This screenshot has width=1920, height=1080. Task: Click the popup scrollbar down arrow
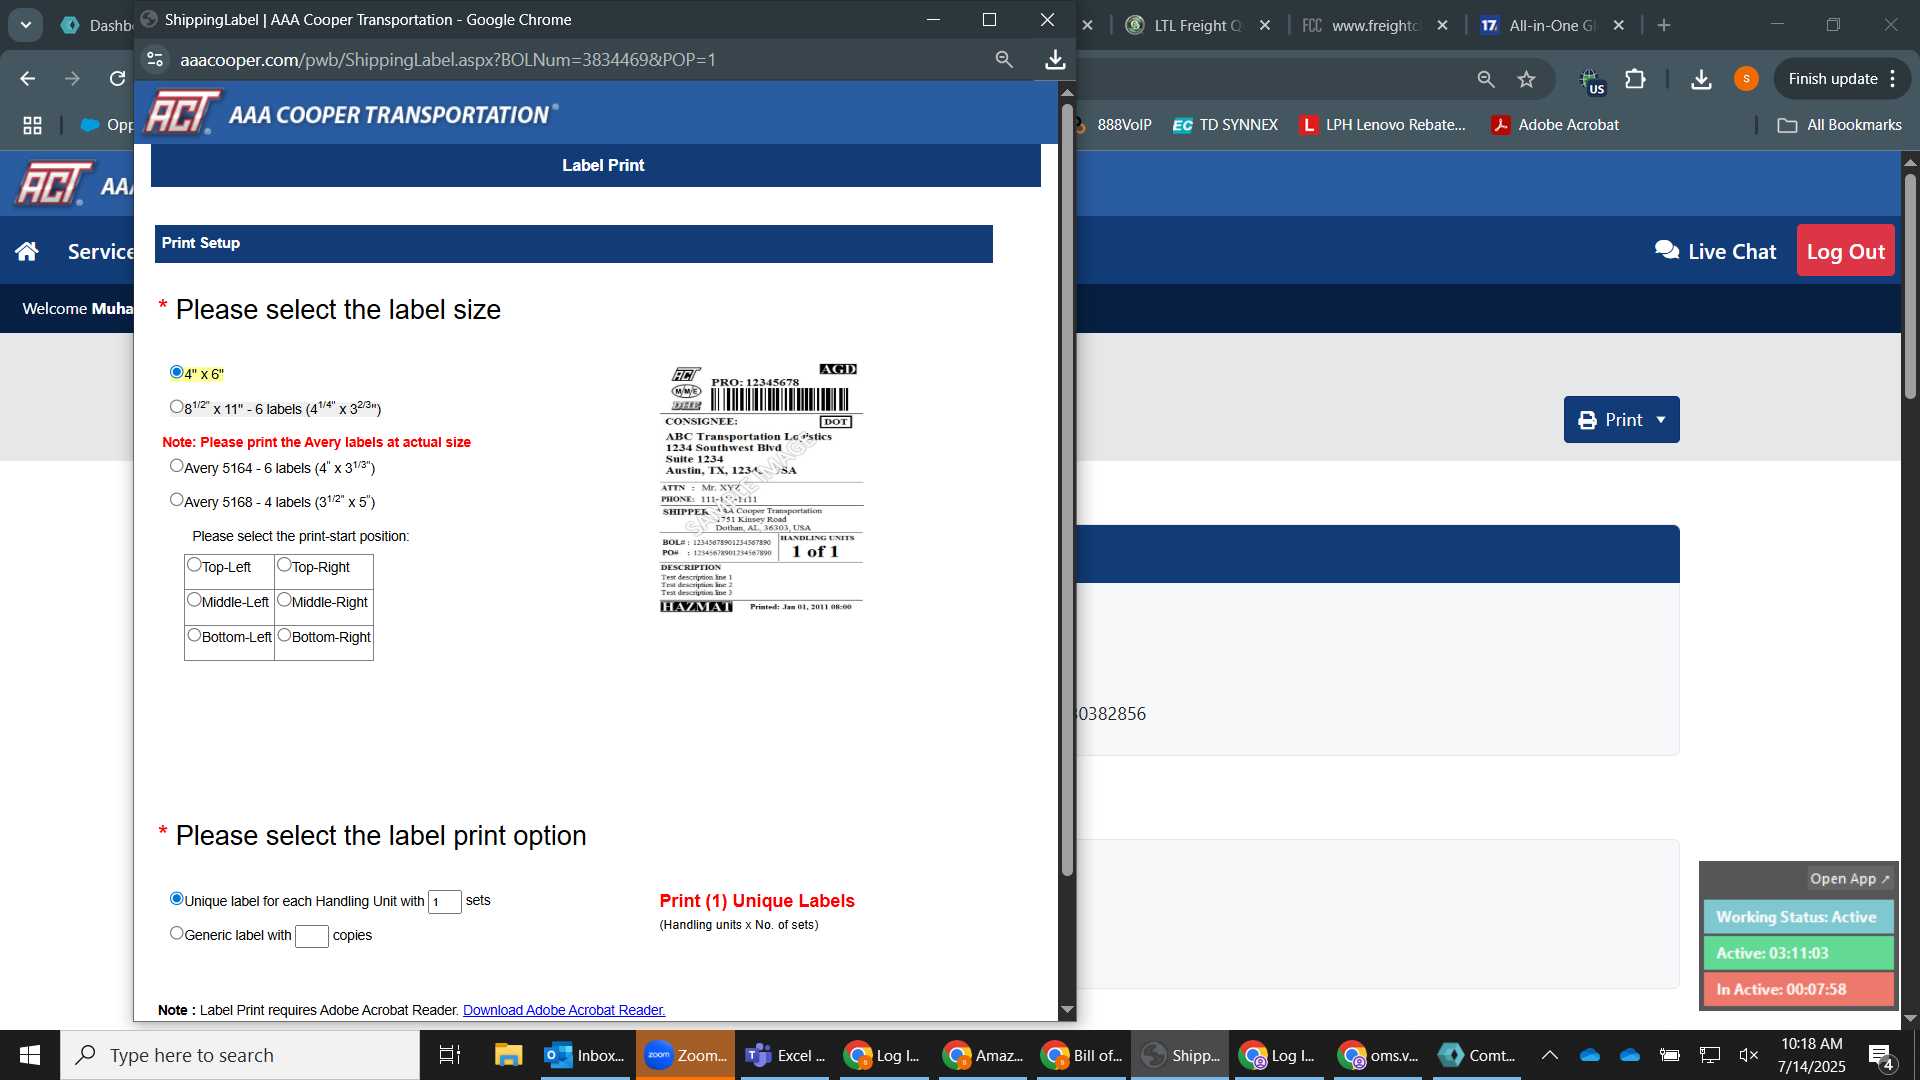pos(1067,1010)
